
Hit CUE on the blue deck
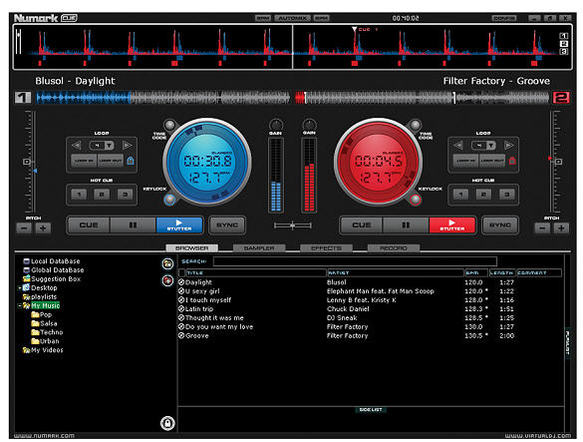(88, 225)
